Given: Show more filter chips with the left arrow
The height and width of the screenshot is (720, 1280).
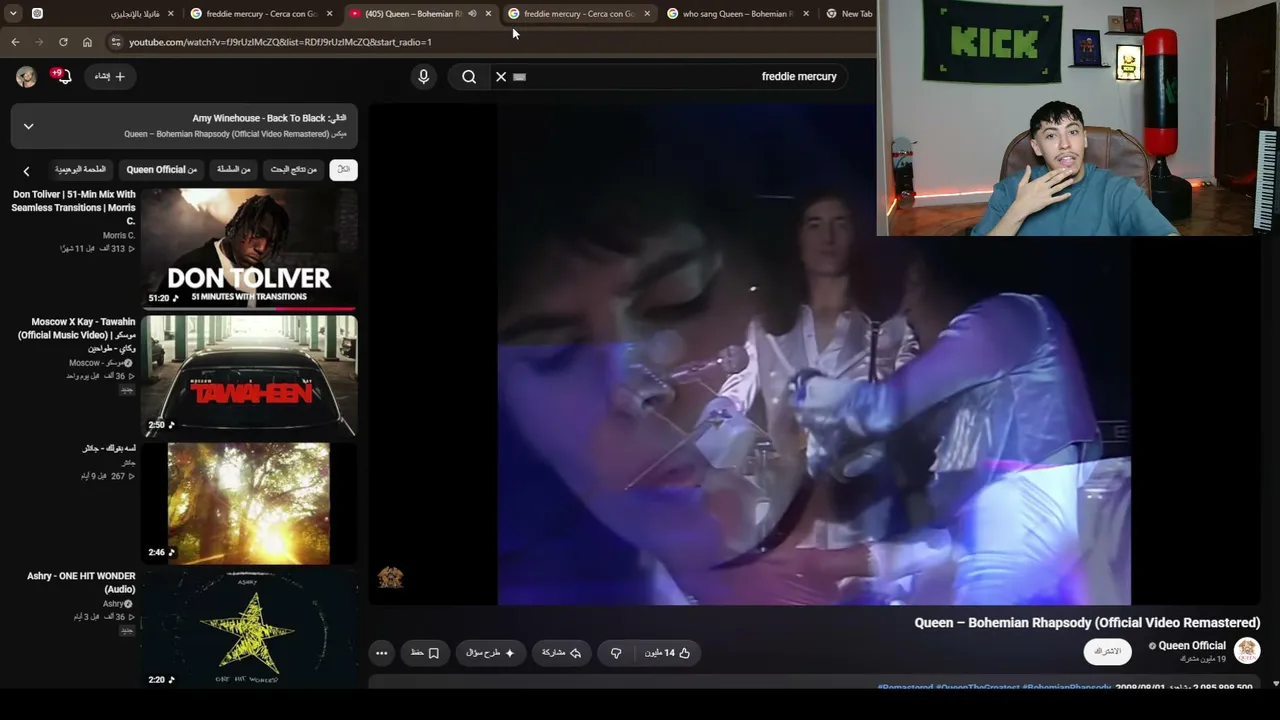Looking at the screenshot, I should tap(26, 171).
